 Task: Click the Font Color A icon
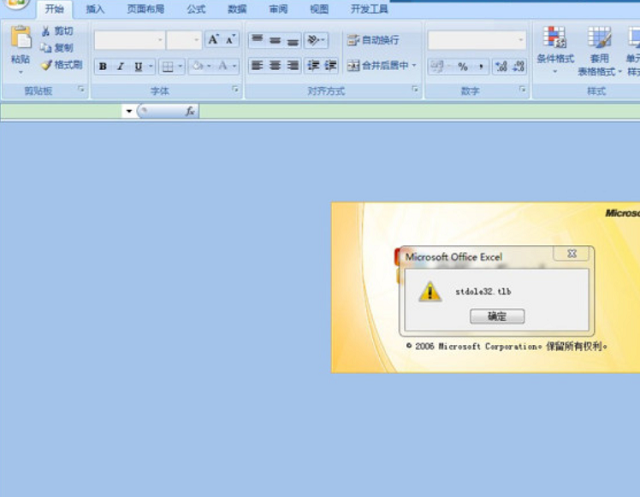click(223, 66)
